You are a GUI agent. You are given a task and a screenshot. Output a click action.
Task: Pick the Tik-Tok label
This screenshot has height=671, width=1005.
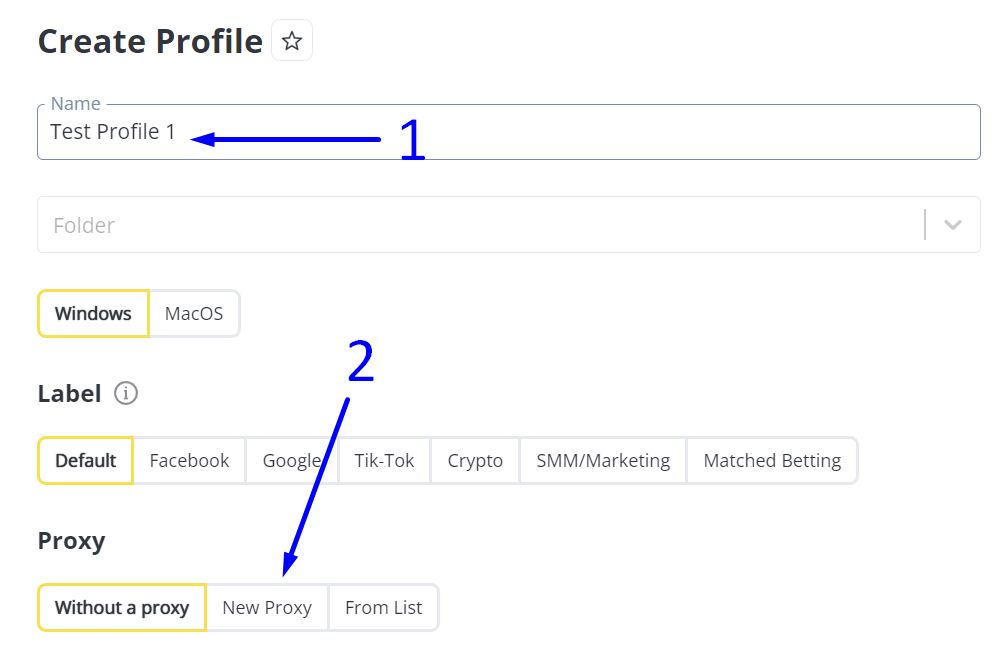[384, 461]
